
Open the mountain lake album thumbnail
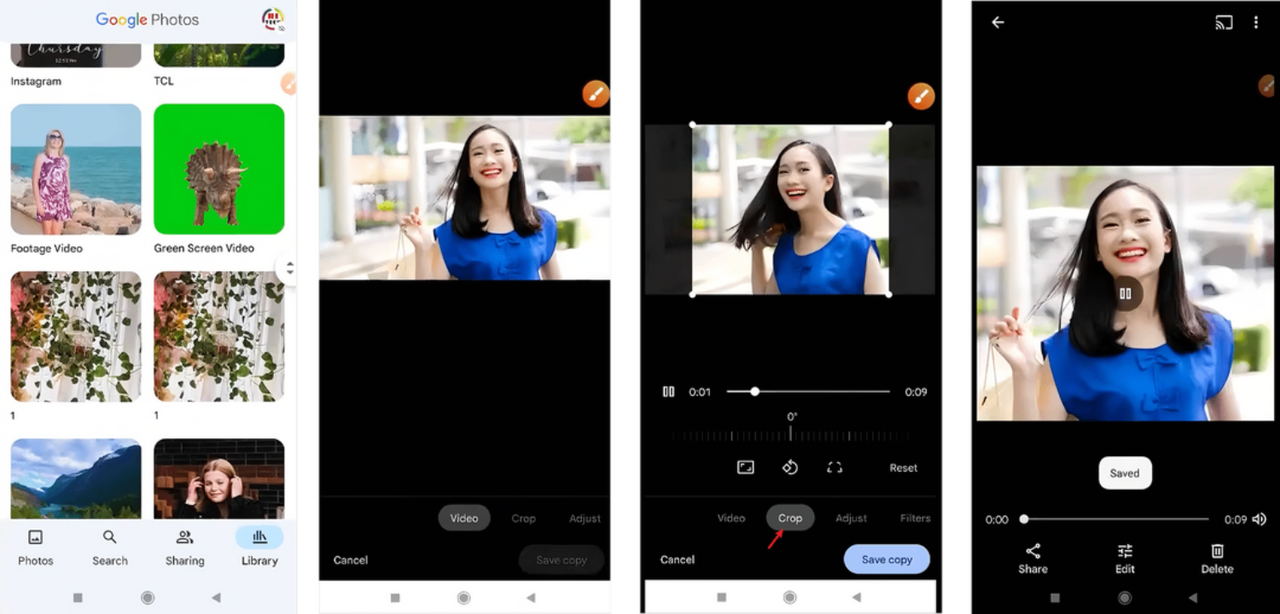pos(76,478)
